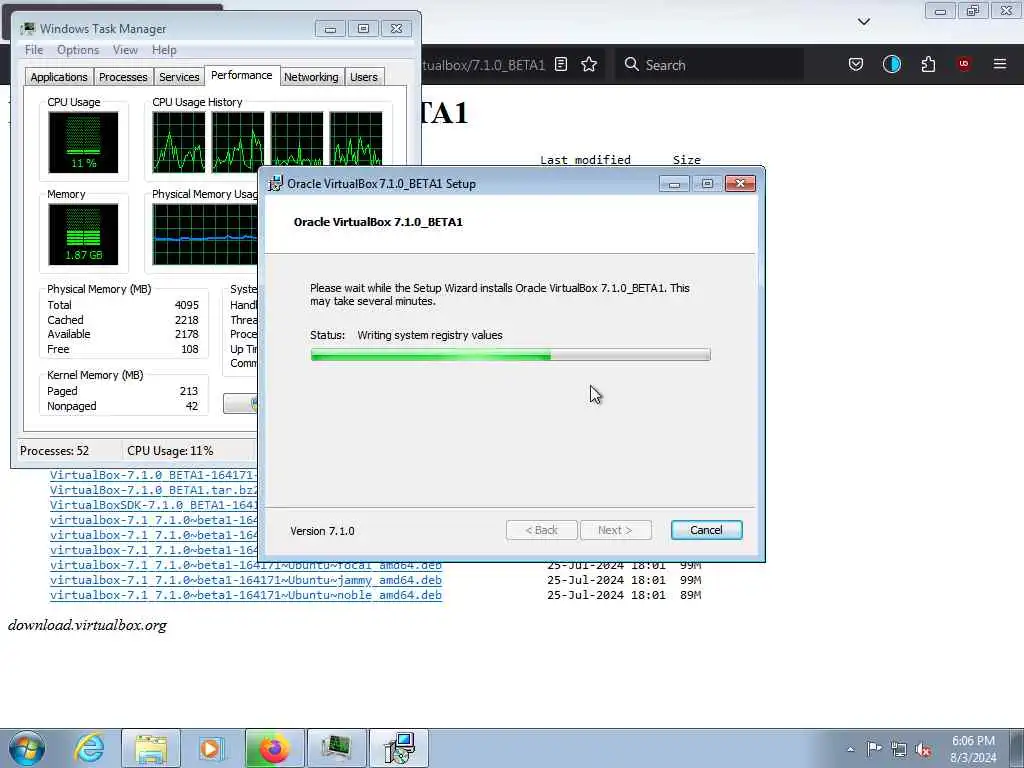Click the Available value 2178
This screenshot has width=1024, height=768.
click(x=187, y=334)
